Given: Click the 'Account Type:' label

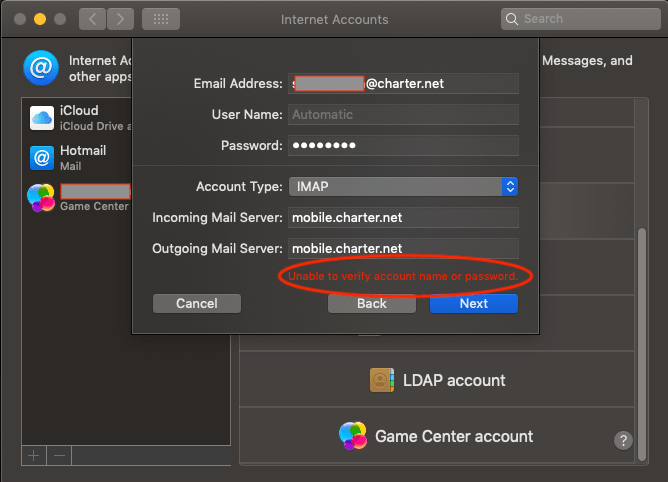Looking at the screenshot, I should 239,187.
